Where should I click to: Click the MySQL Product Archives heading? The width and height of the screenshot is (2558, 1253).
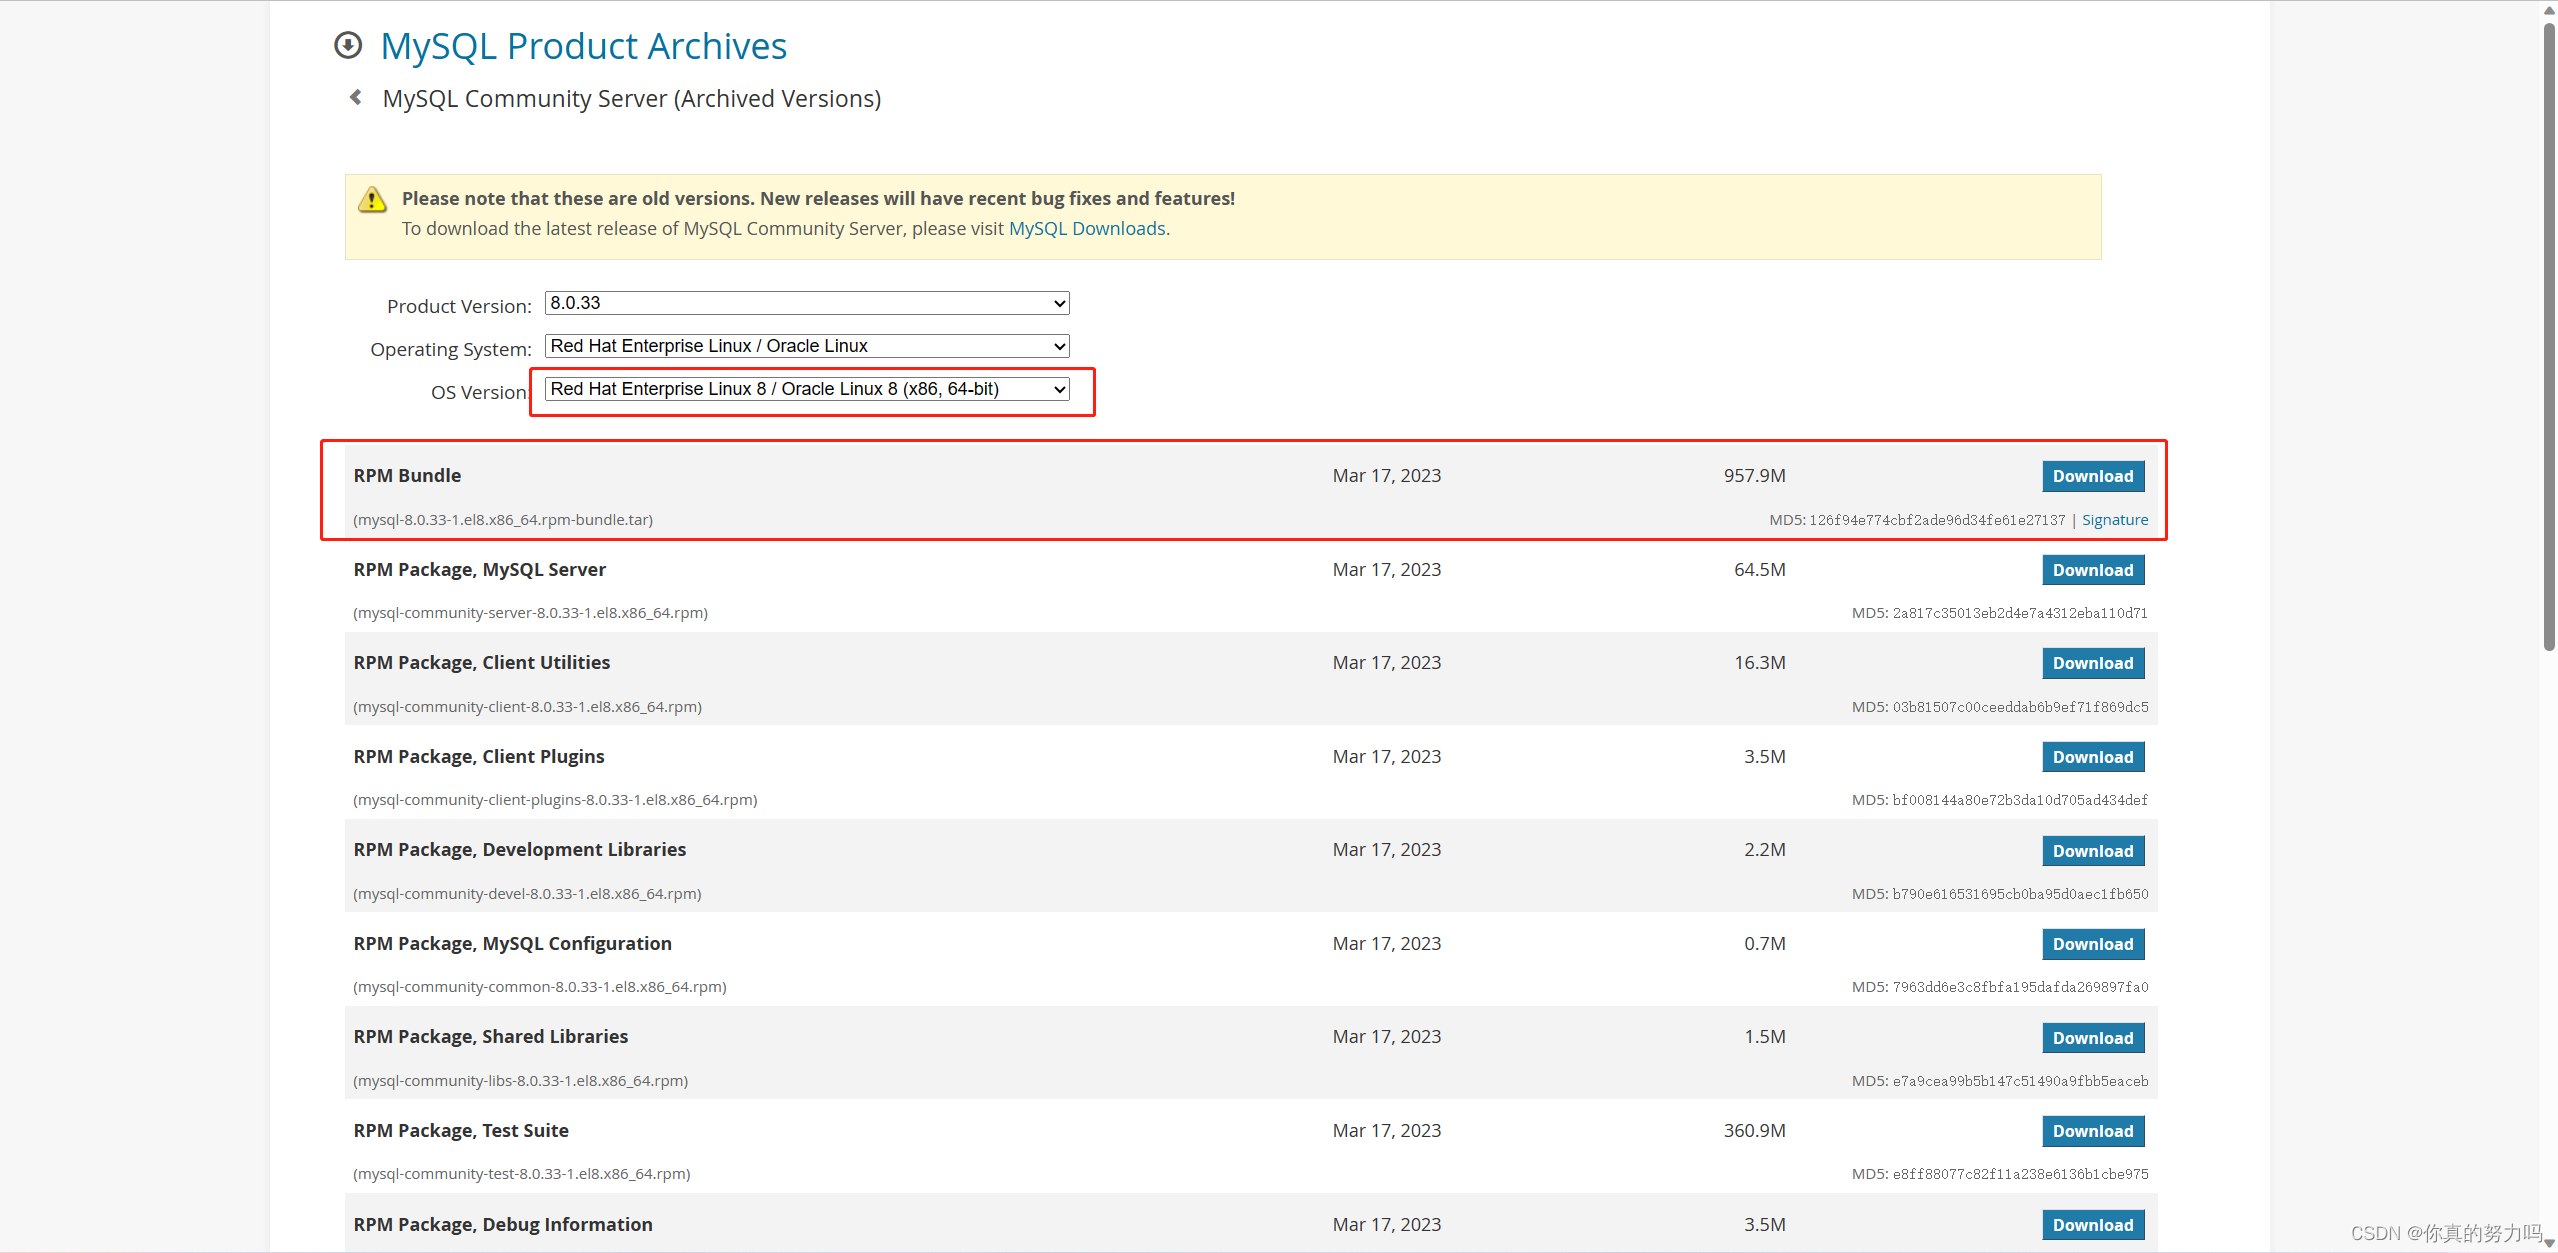583,46
